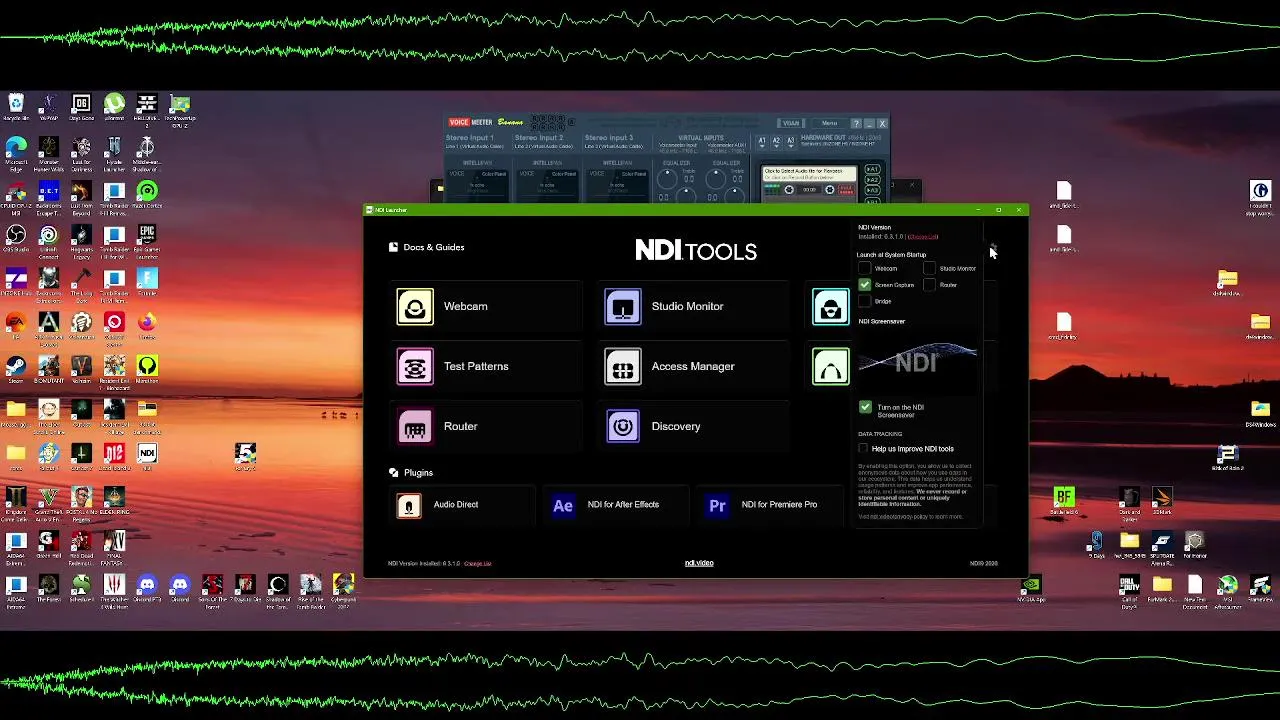Select the Ubisoft Connect desktop icon
This screenshot has height=720, width=1280.
pos(49,240)
